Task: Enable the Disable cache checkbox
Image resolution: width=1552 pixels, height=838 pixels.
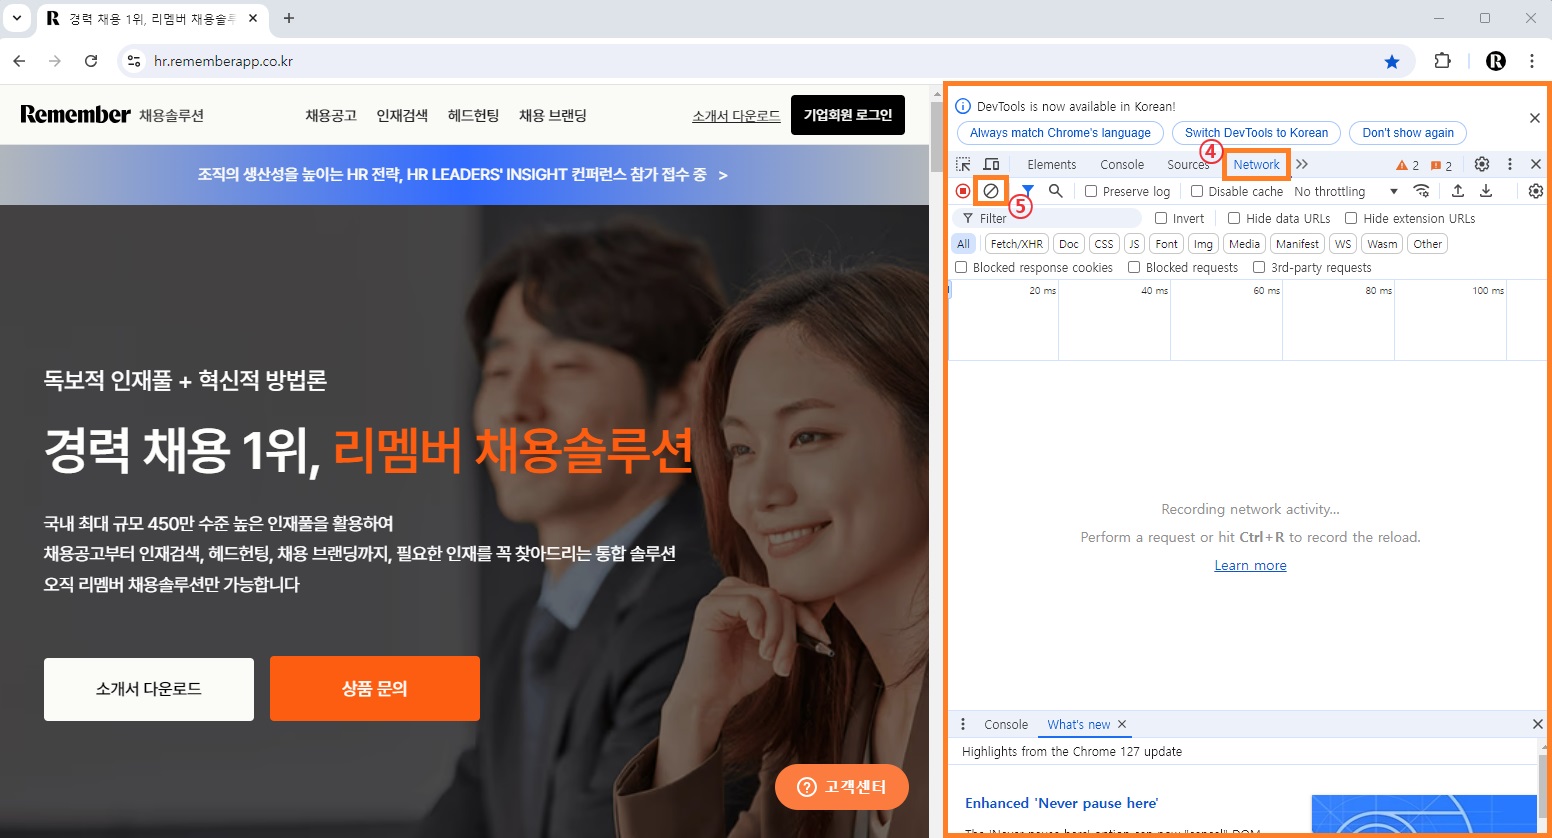Action: [x=1196, y=191]
